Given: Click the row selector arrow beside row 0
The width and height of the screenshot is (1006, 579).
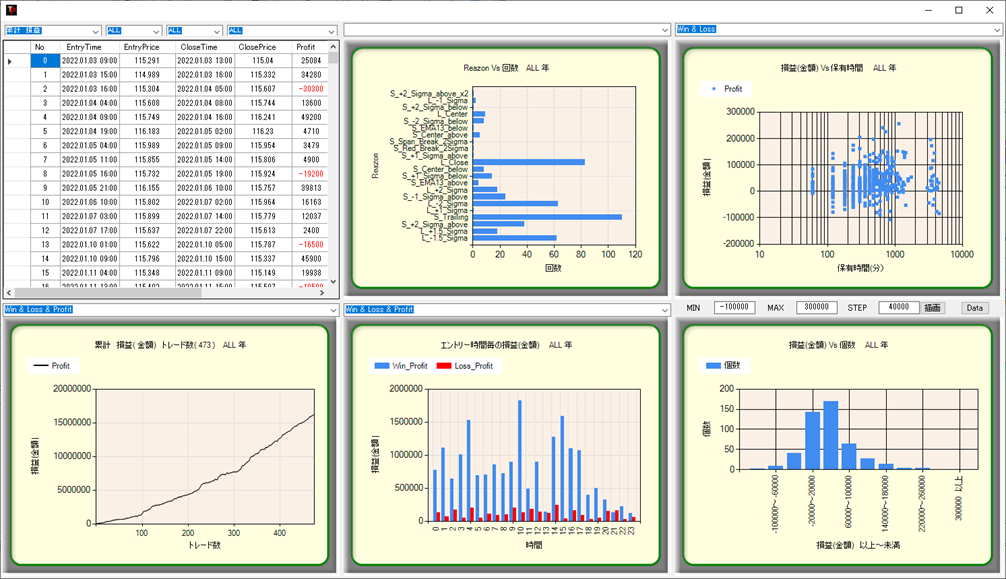Looking at the screenshot, I should pos(11,62).
